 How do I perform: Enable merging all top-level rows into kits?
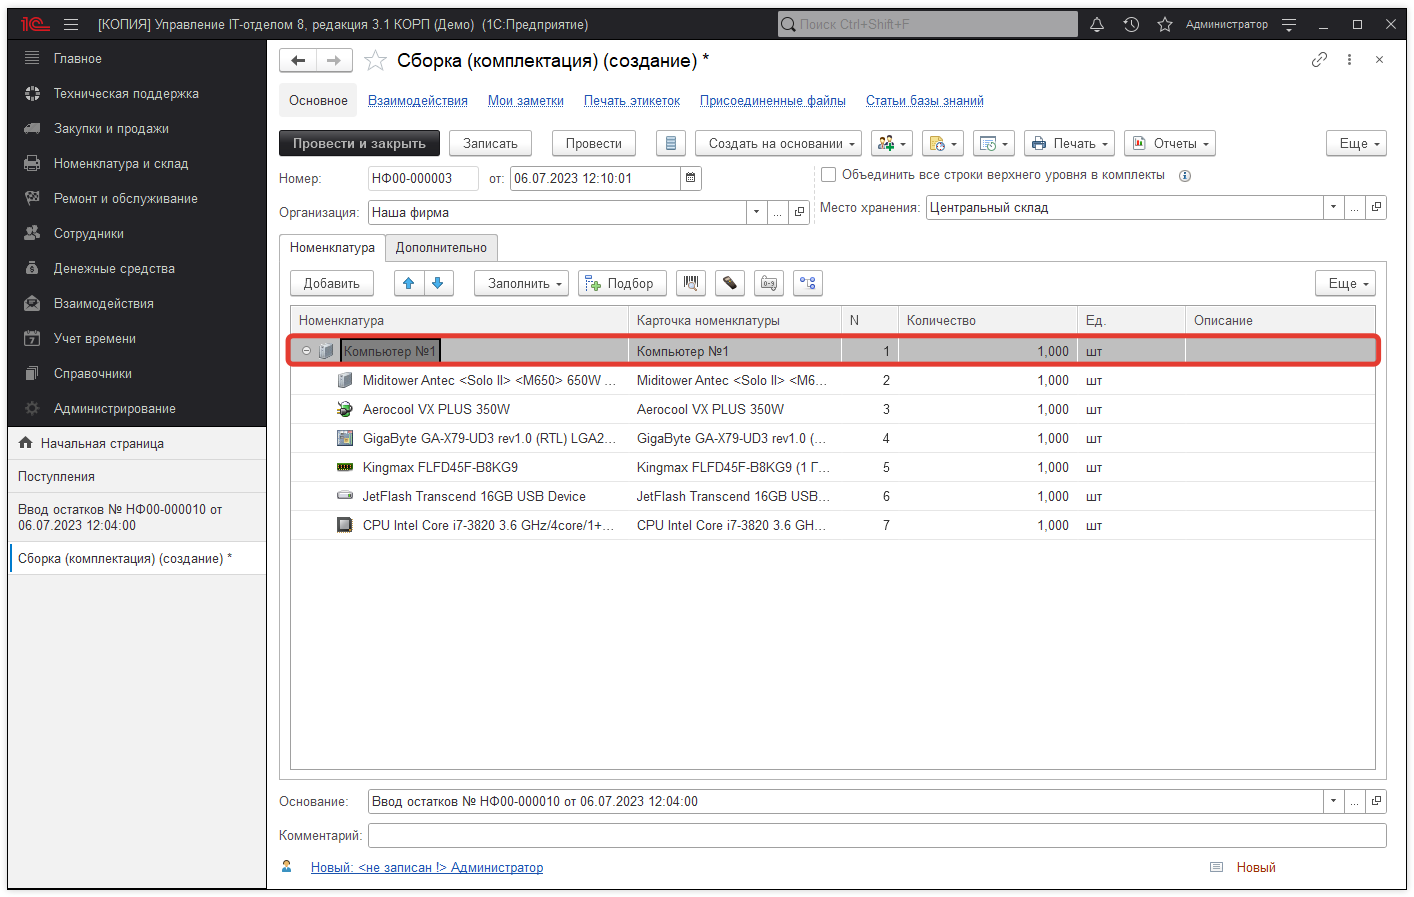point(828,175)
